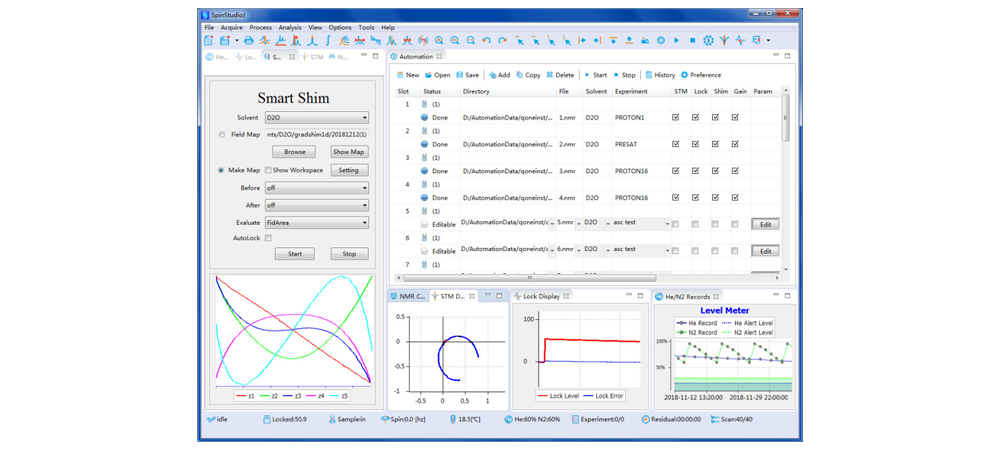The image size is (1000, 450).
Task: Open the Process menu
Action: click(x=260, y=27)
